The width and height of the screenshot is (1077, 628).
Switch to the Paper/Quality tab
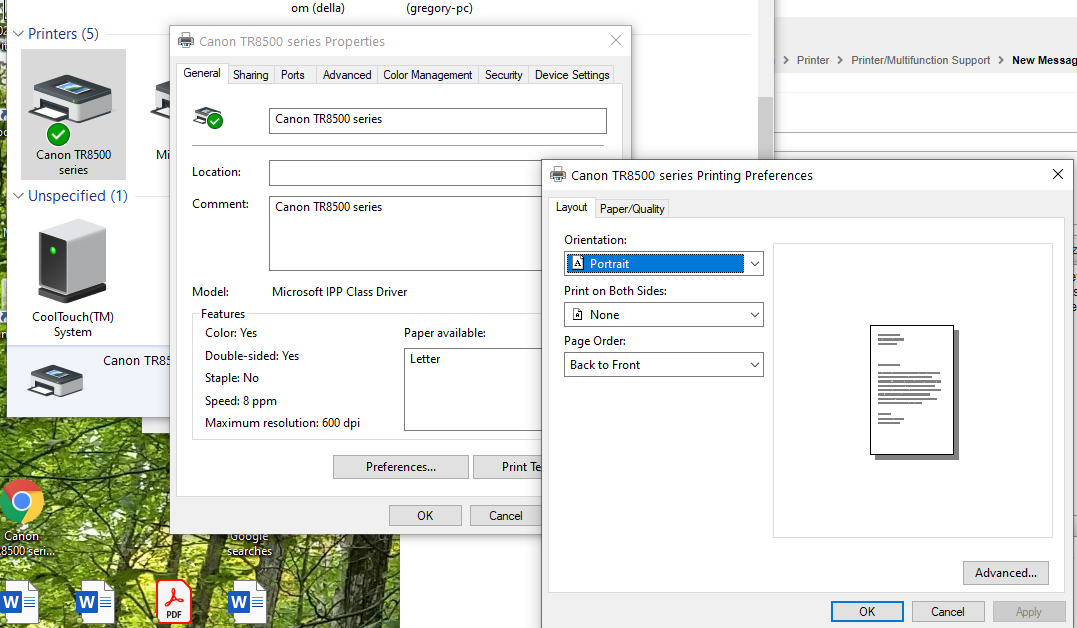[x=632, y=209]
